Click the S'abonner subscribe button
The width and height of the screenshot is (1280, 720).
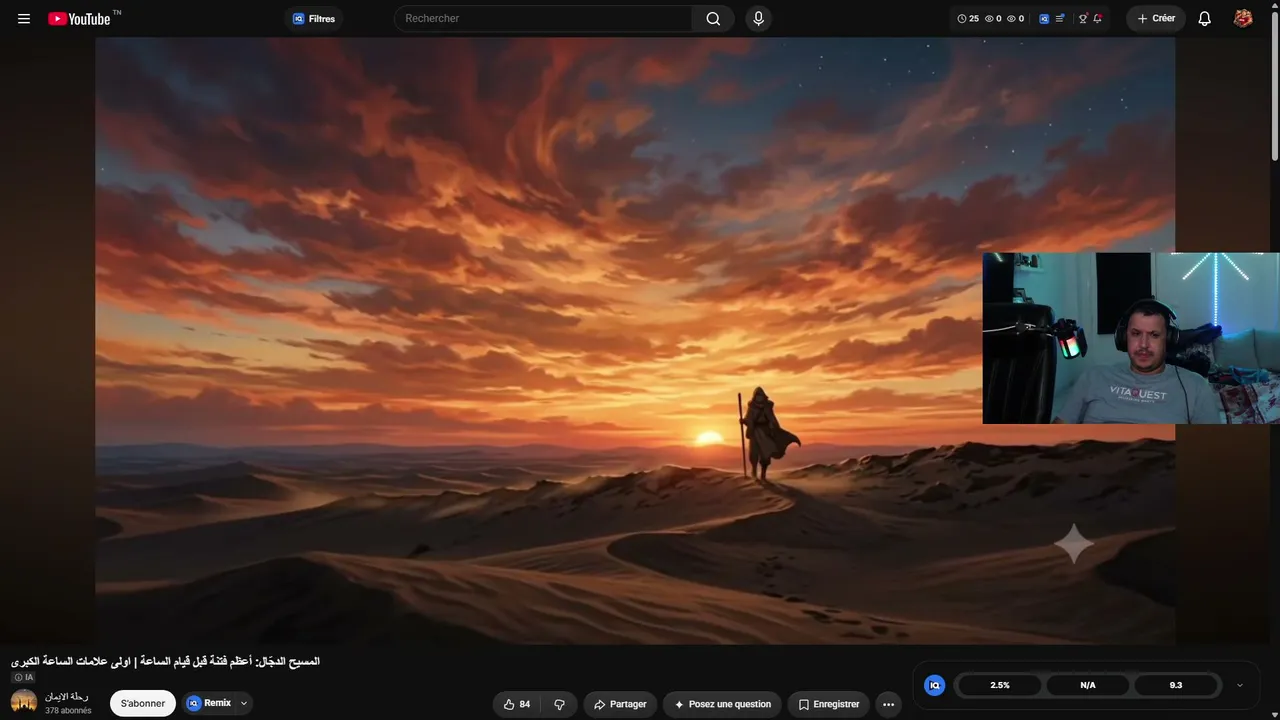click(143, 704)
